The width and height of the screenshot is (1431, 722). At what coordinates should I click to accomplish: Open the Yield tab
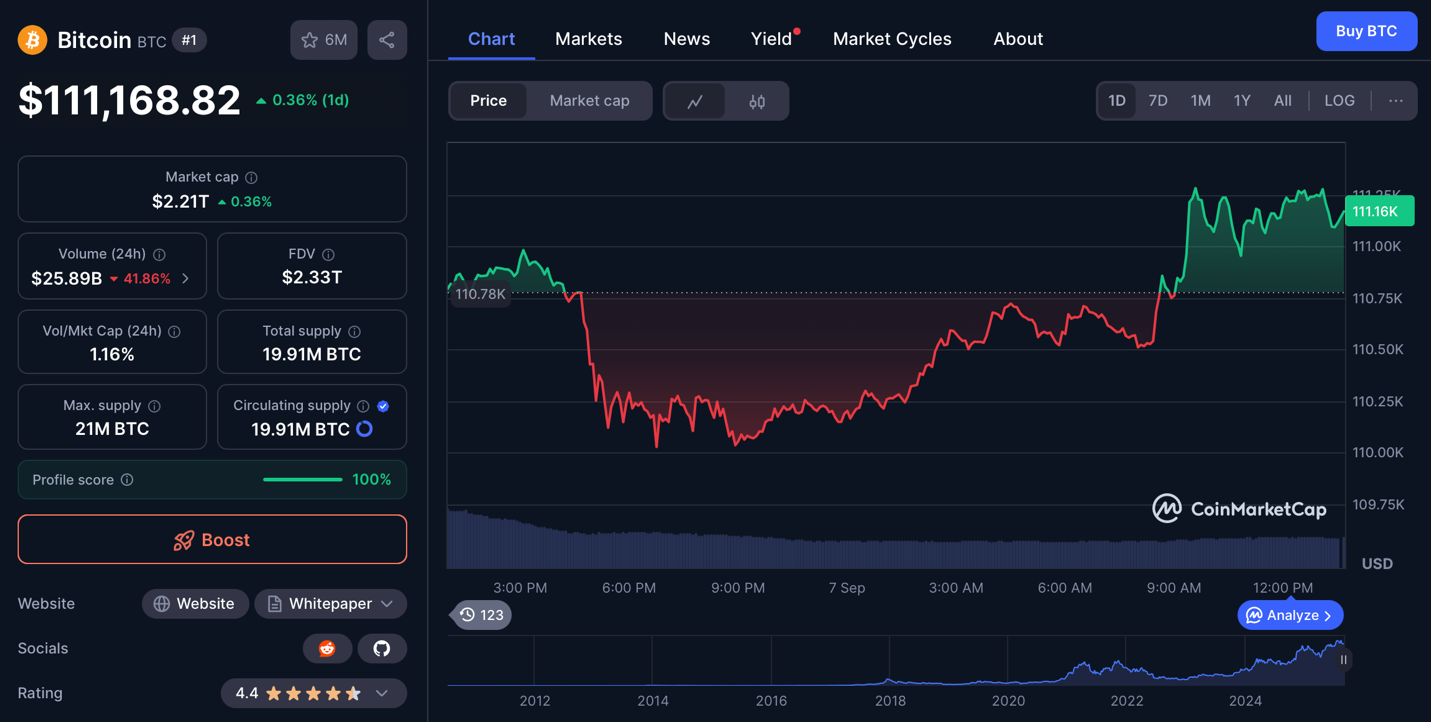pos(772,39)
